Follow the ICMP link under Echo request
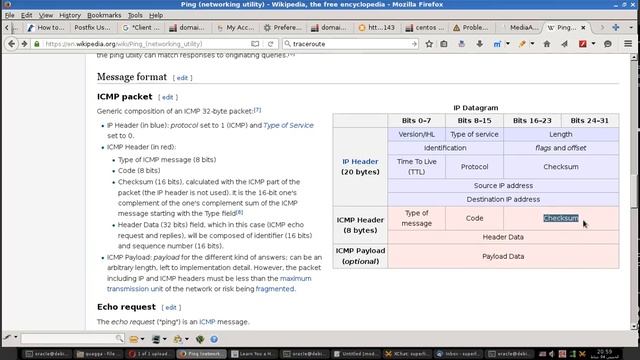 click(x=207, y=322)
